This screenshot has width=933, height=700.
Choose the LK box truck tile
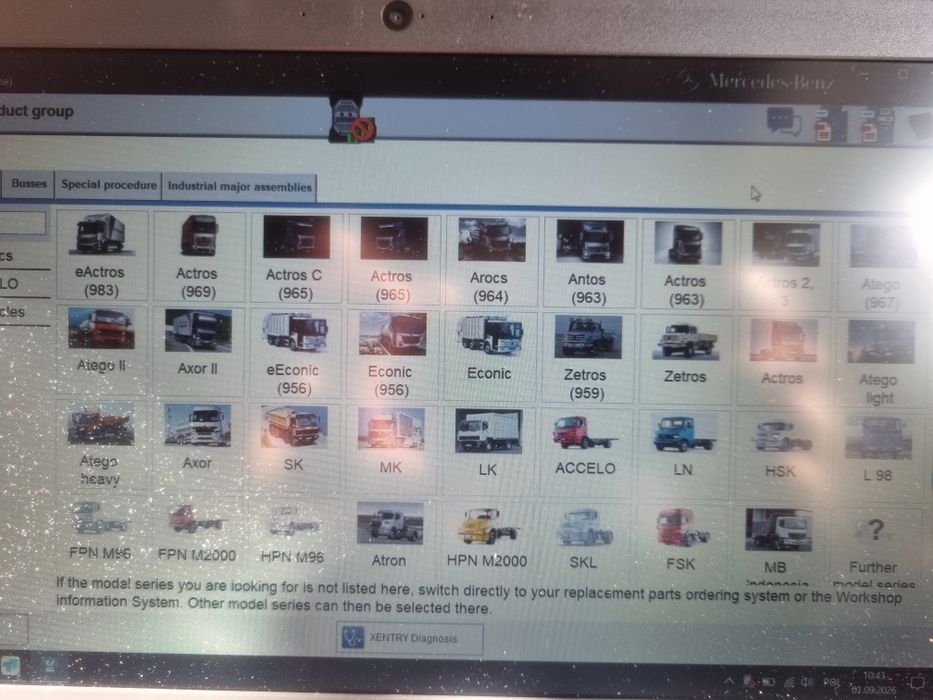[x=488, y=450]
